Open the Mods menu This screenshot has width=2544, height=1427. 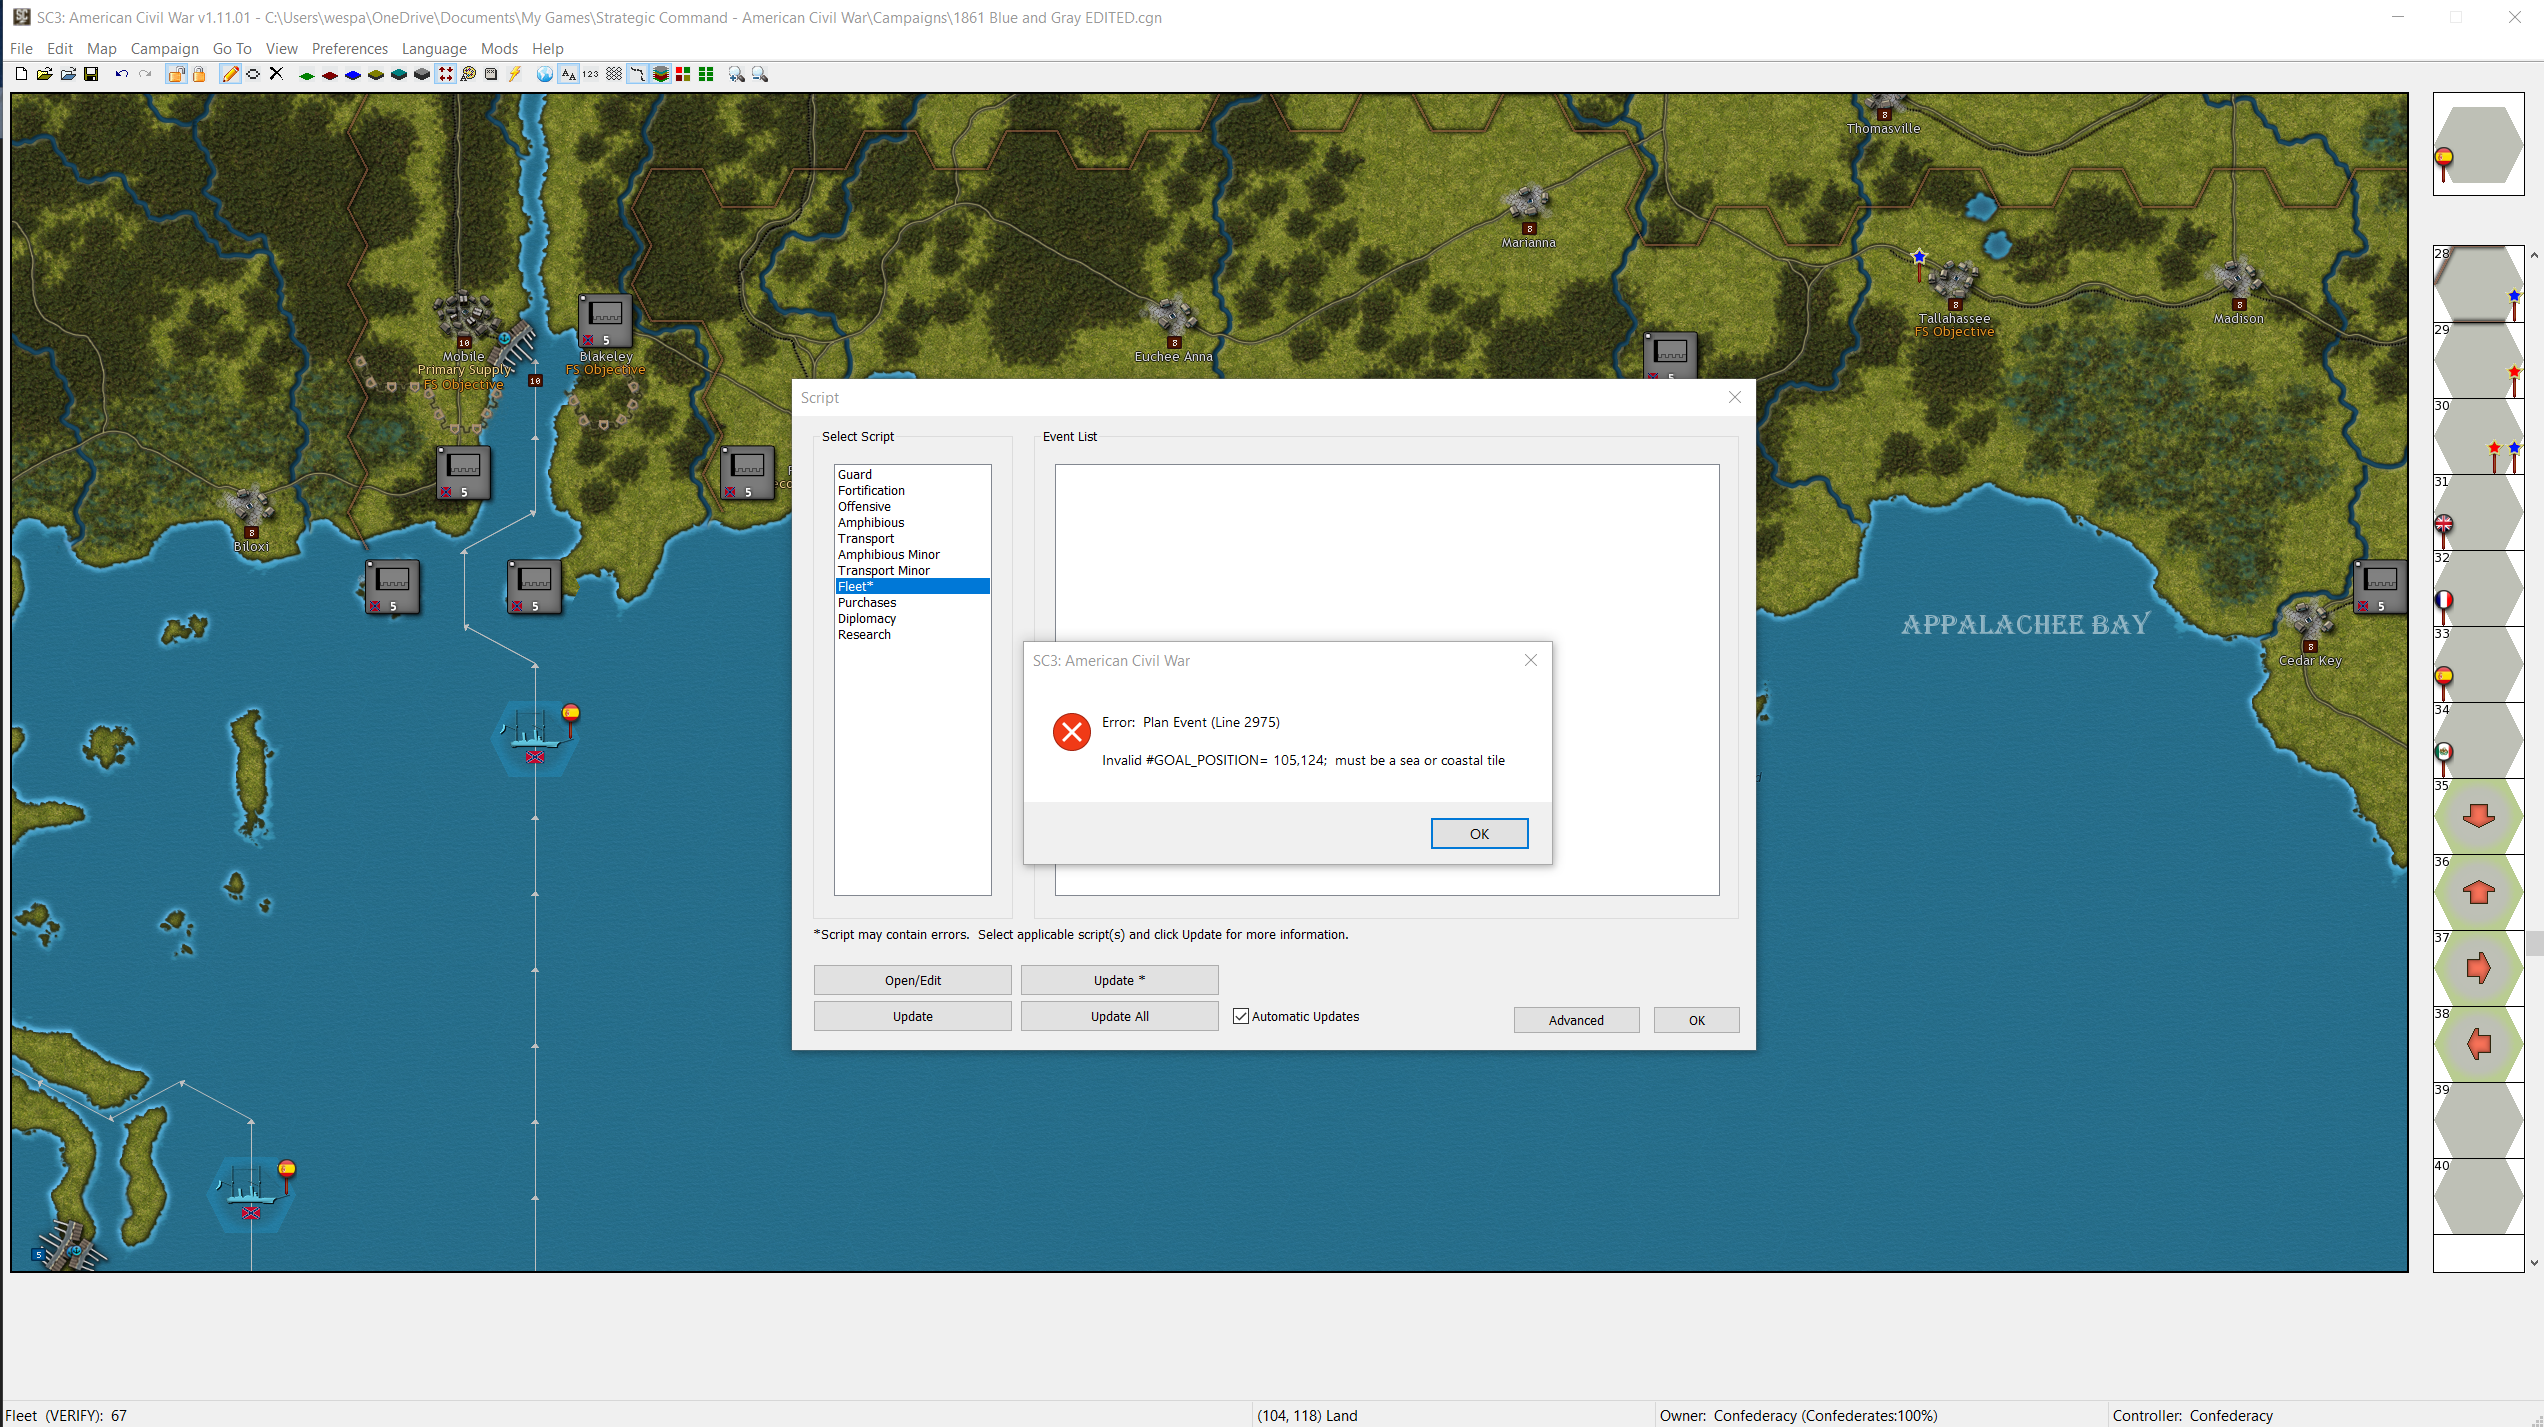499,48
